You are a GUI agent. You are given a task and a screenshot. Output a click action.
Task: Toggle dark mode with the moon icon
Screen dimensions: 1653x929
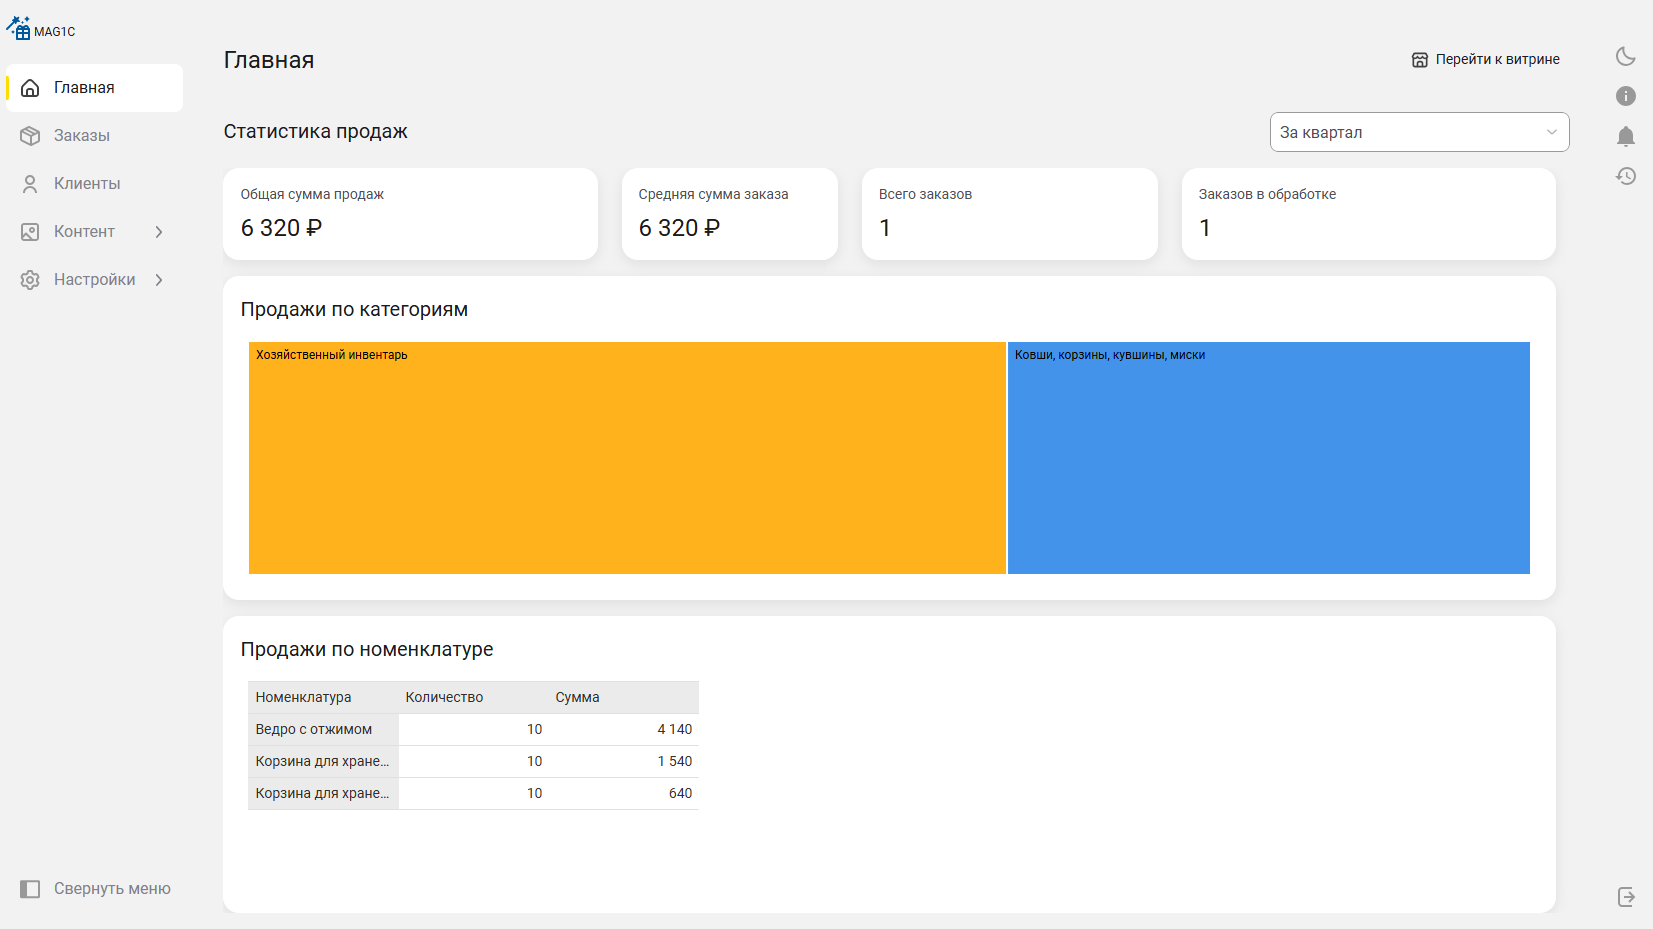[x=1626, y=57]
